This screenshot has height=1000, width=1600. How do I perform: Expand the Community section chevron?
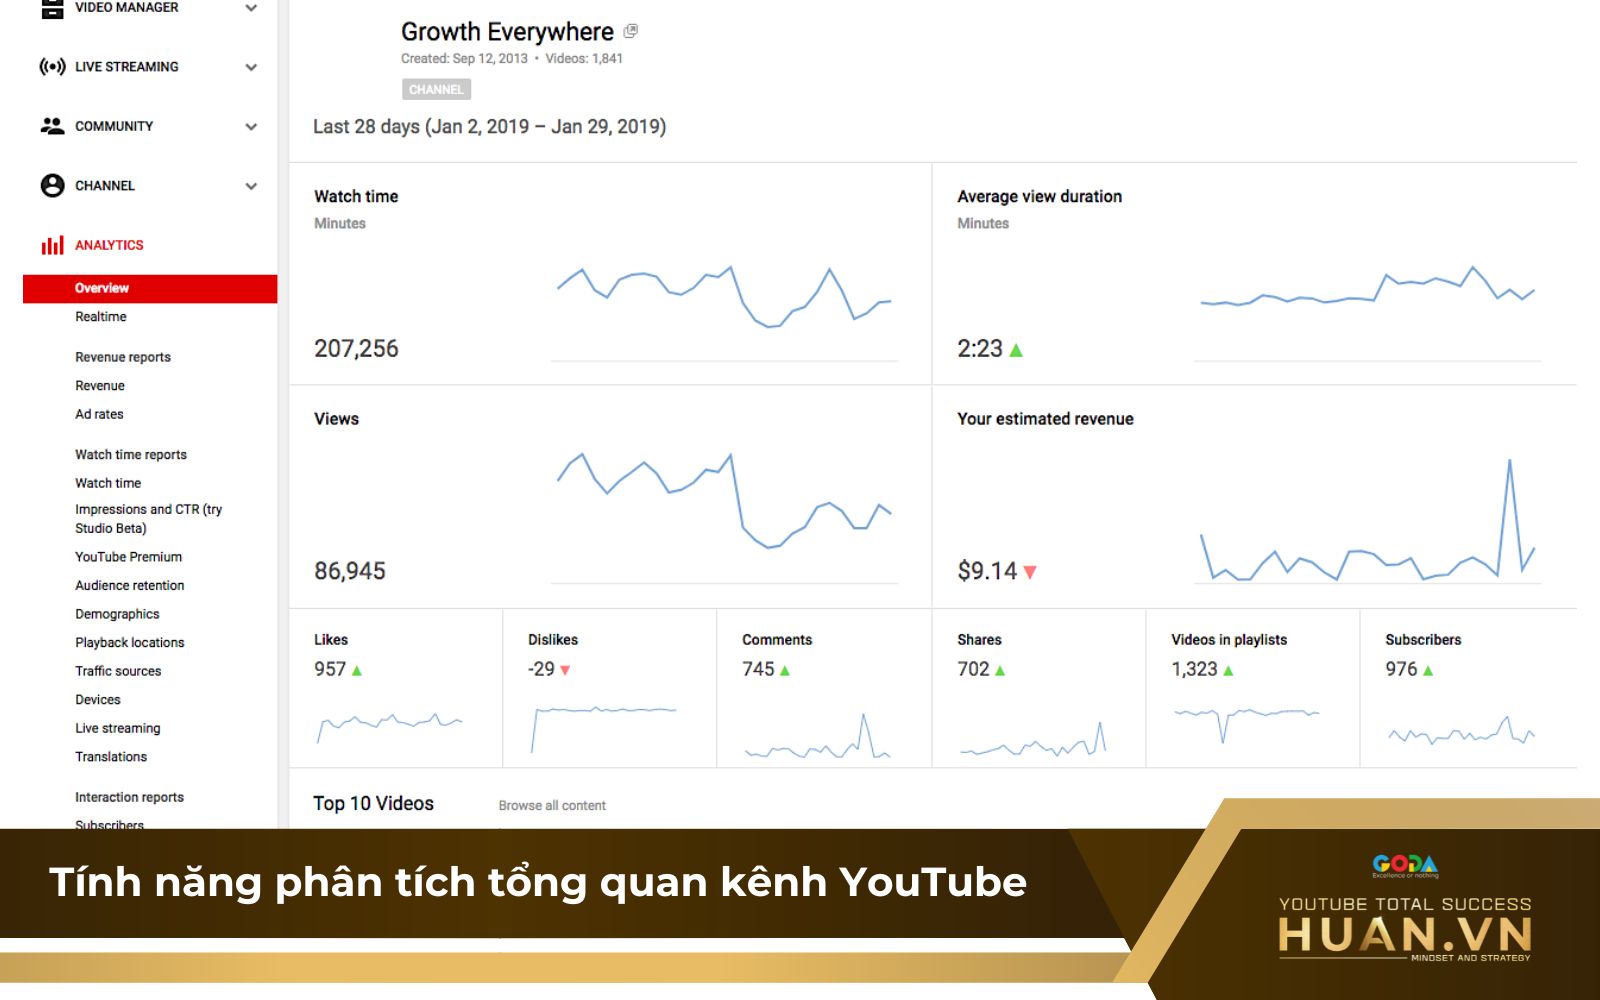(251, 127)
